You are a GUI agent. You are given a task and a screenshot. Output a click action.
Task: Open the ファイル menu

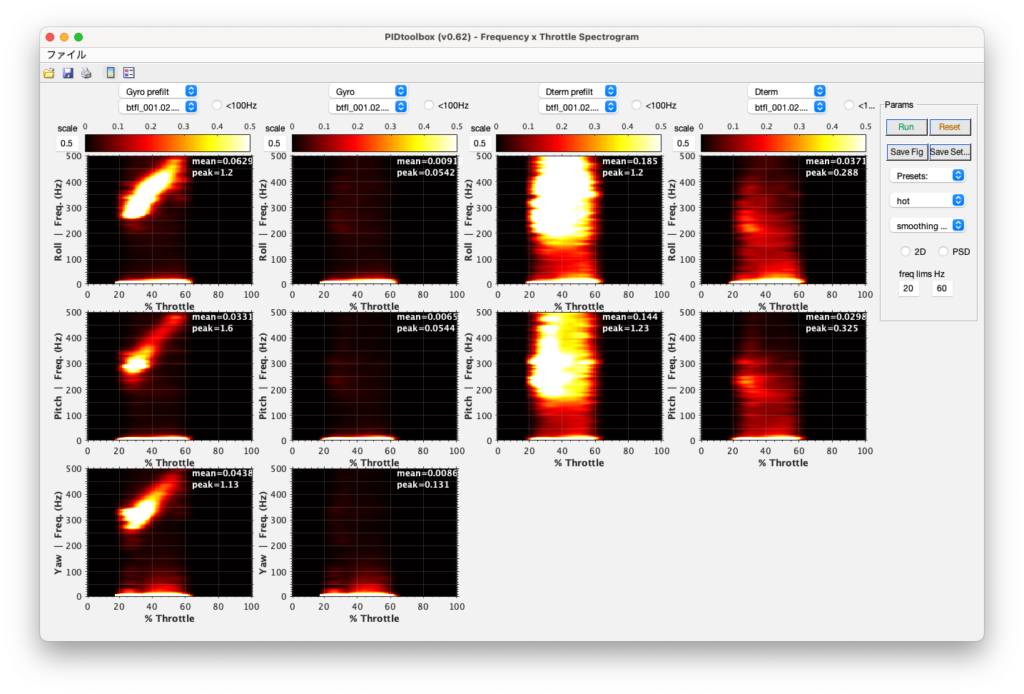pyautogui.click(x=66, y=54)
